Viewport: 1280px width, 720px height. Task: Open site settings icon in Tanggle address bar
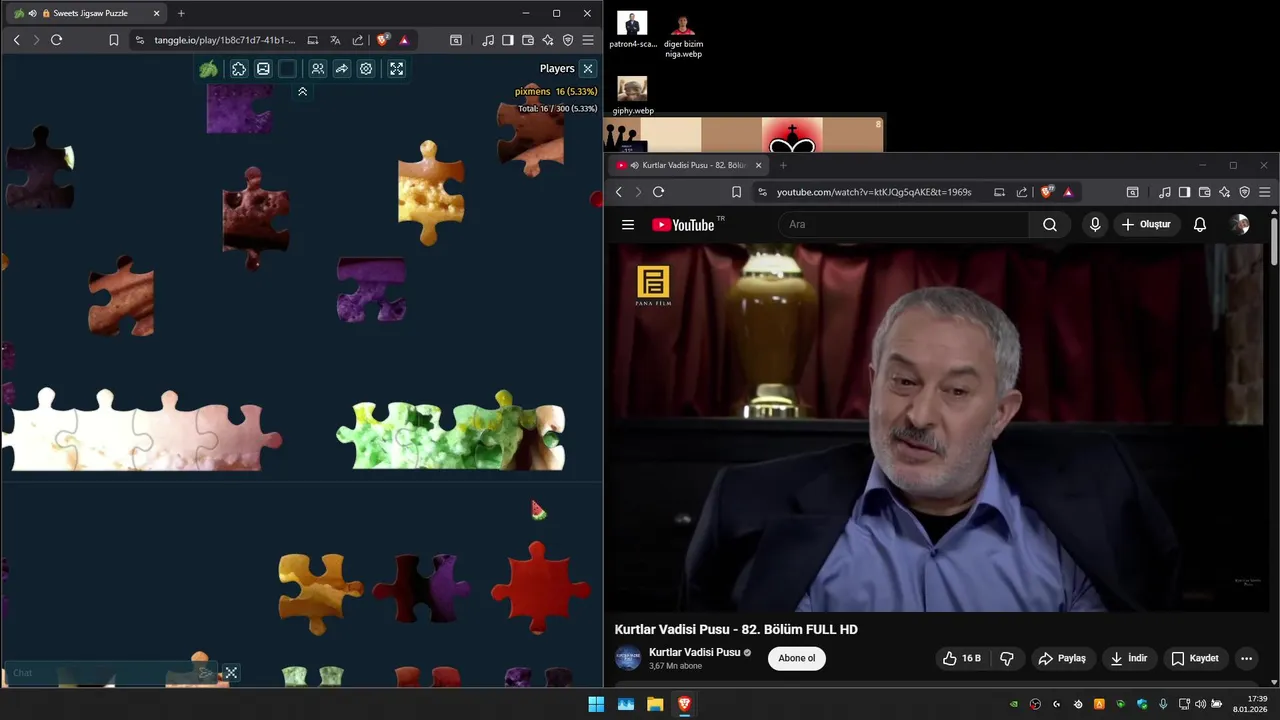click(140, 40)
